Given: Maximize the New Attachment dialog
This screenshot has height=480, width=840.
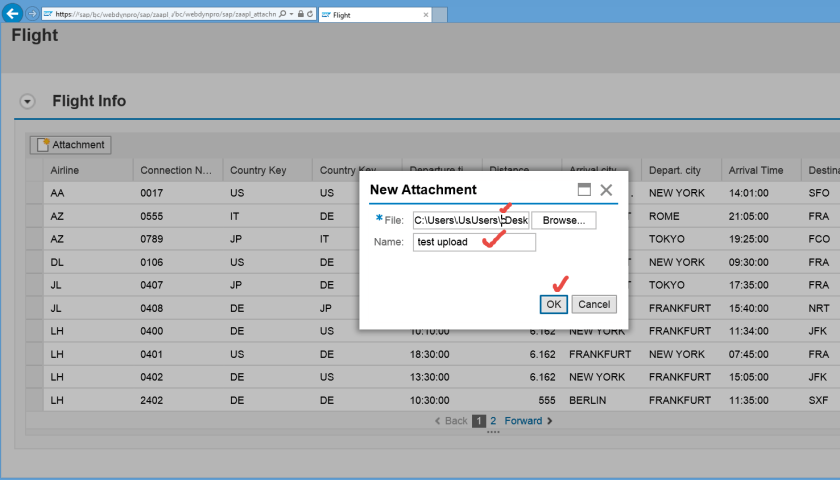Looking at the screenshot, I should (x=584, y=190).
